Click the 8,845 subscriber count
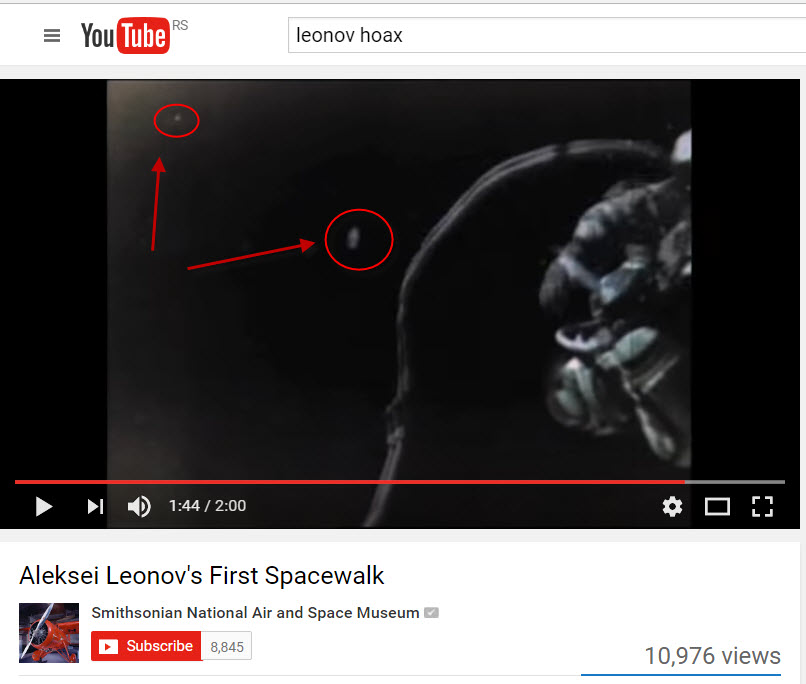 [227, 646]
